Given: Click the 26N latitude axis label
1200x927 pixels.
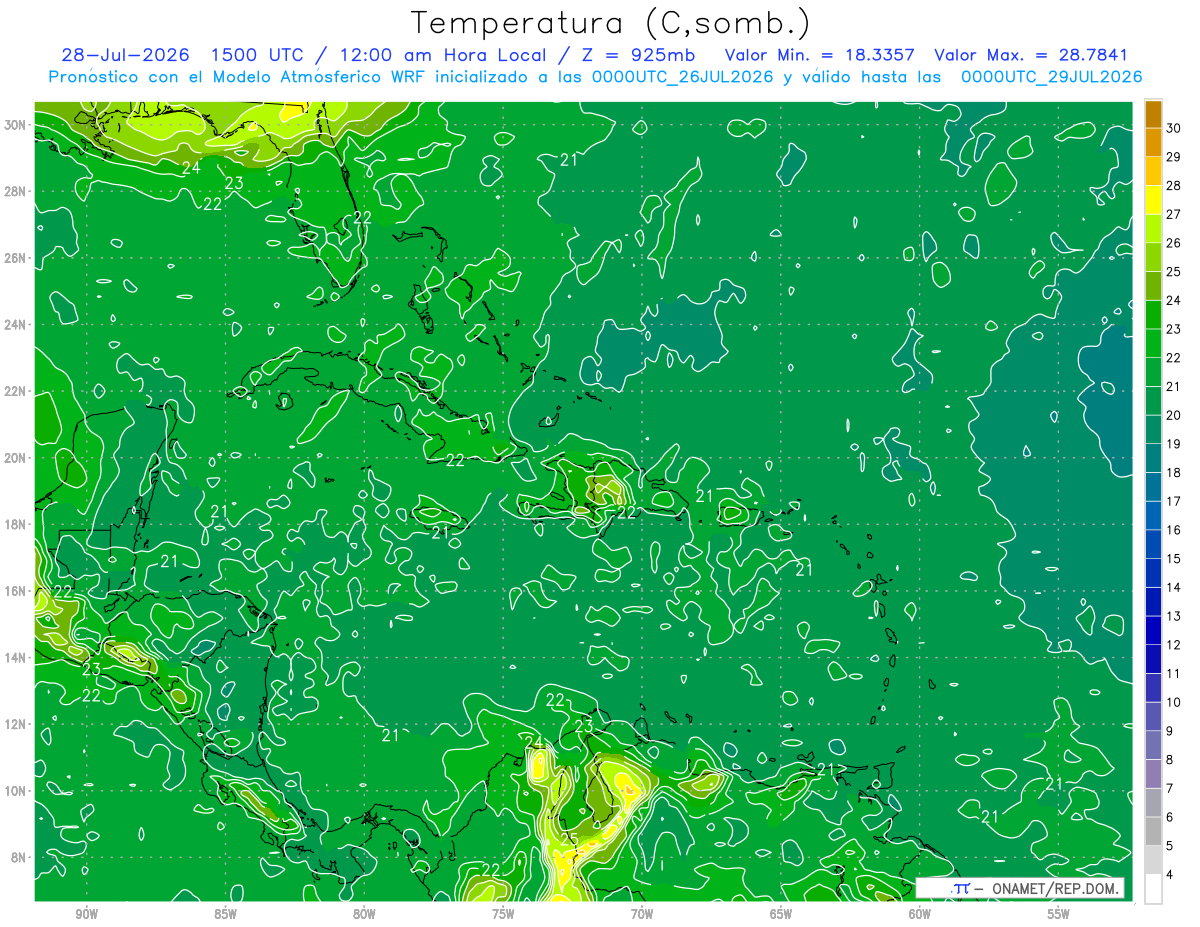Looking at the screenshot, I should coord(15,258).
